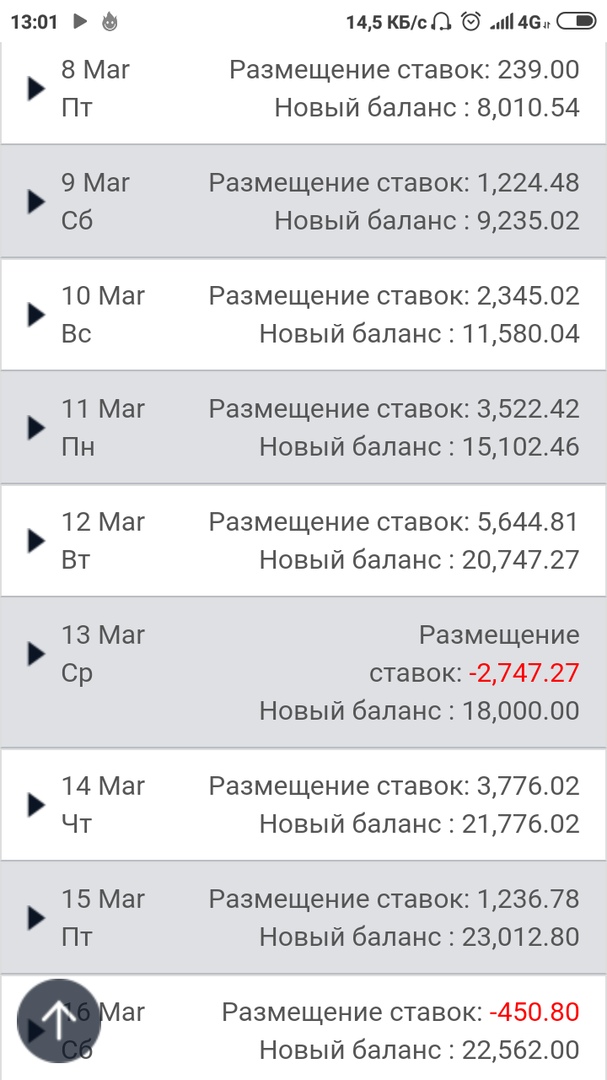Tap the scroll-to-top arrow button
The image size is (607, 1080).
59,1020
